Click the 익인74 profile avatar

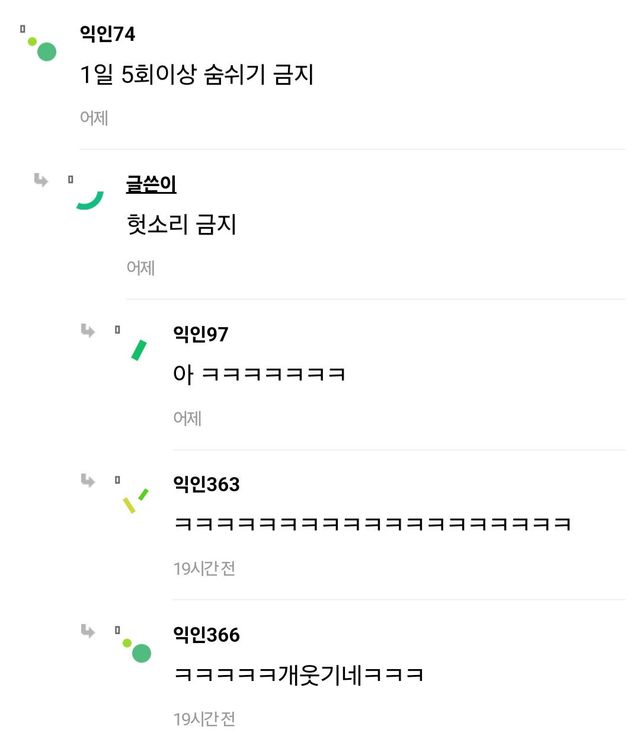tap(40, 46)
